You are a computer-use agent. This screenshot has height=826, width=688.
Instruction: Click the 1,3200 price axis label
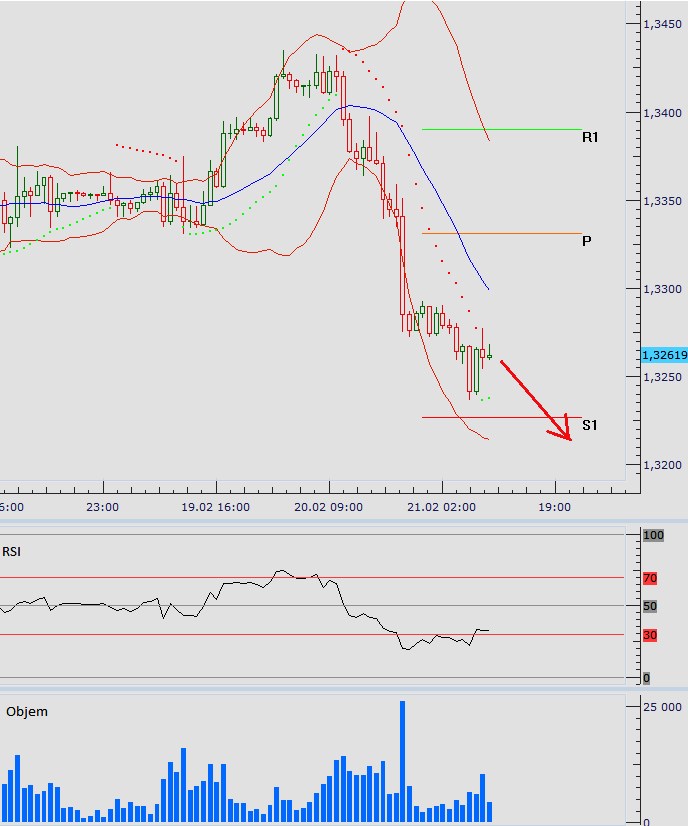point(662,465)
